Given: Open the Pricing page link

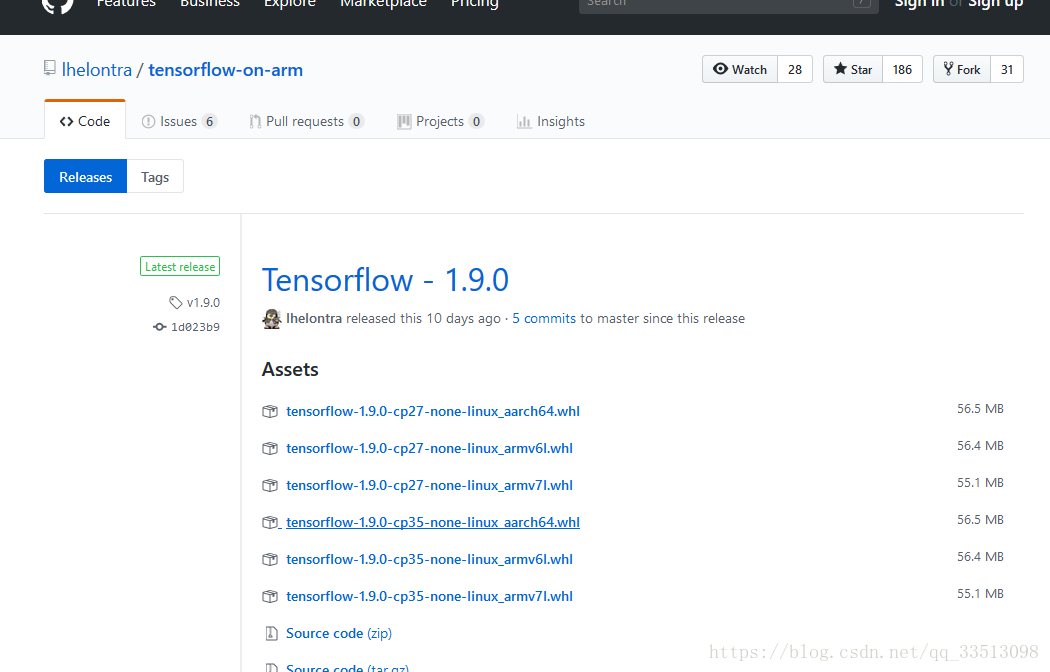Looking at the screenshot, I should (x=475, y=4).
